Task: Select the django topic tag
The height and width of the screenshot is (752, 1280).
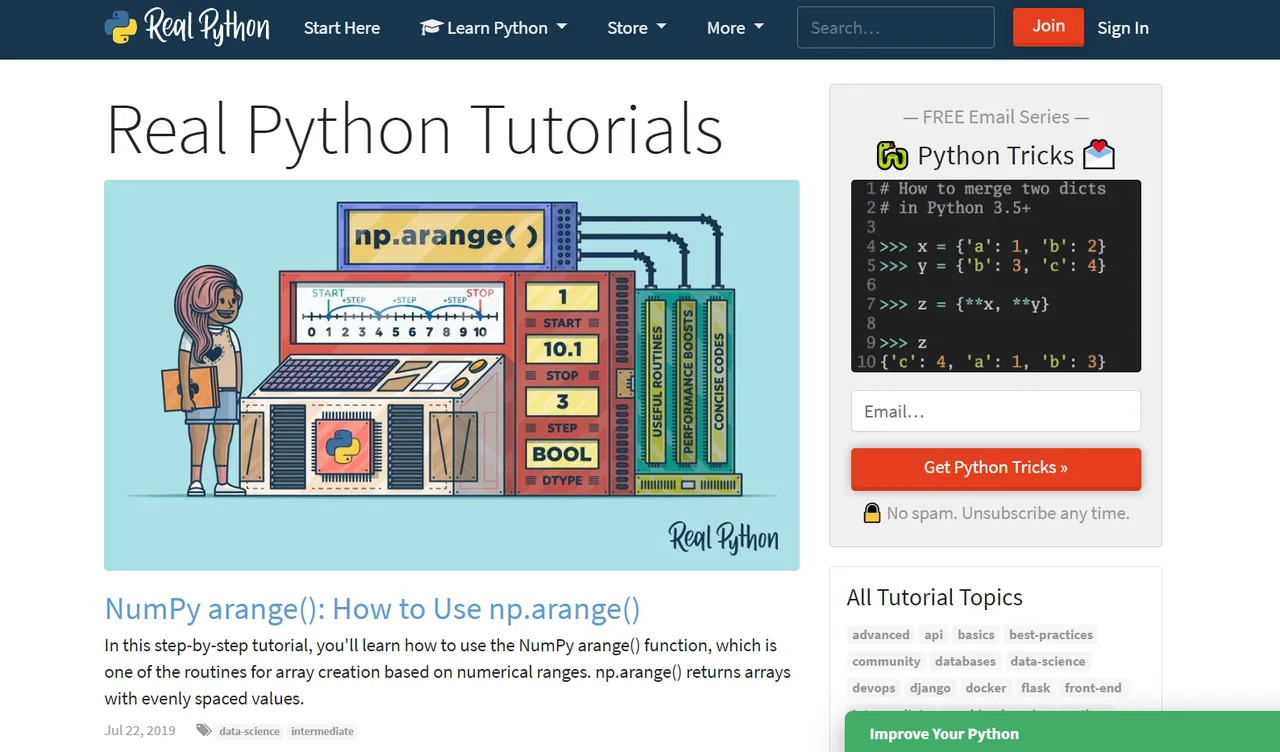Action: click(x=930, y=688)
